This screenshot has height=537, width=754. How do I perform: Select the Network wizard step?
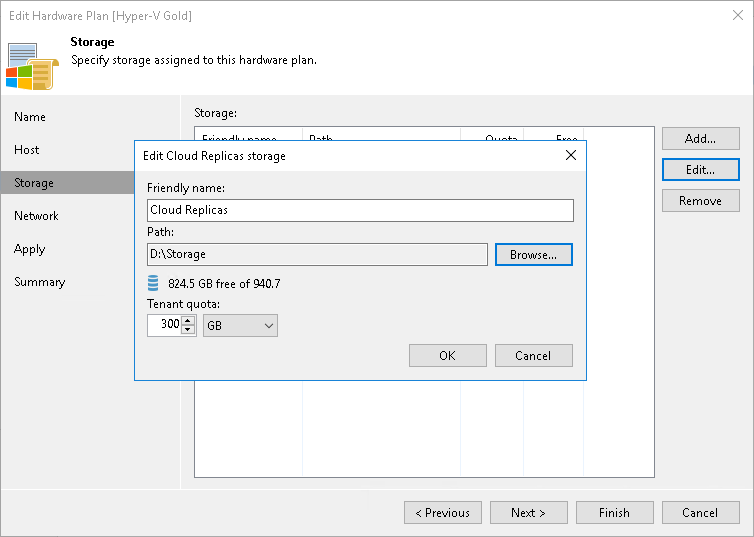click(37, 216)
